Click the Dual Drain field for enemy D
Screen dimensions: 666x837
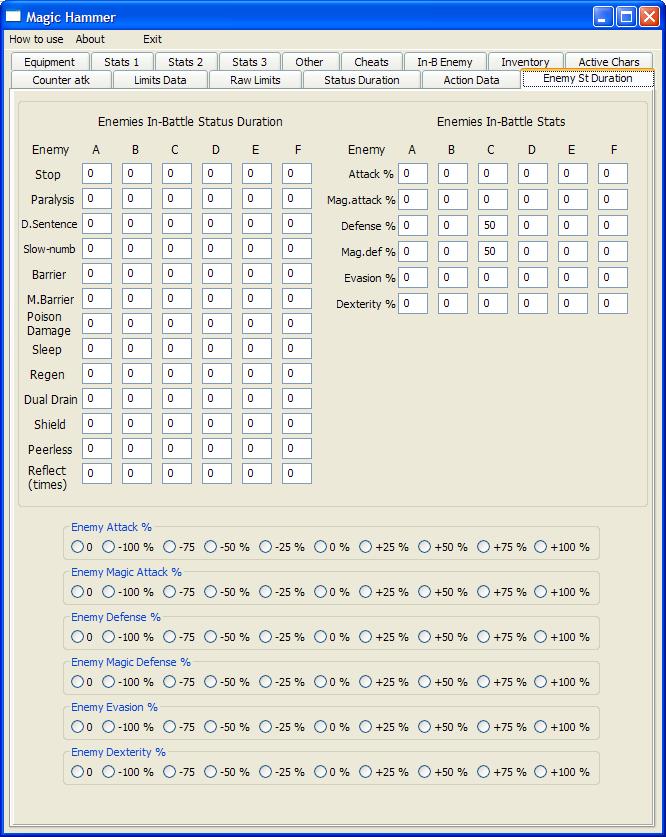[217, 398]
